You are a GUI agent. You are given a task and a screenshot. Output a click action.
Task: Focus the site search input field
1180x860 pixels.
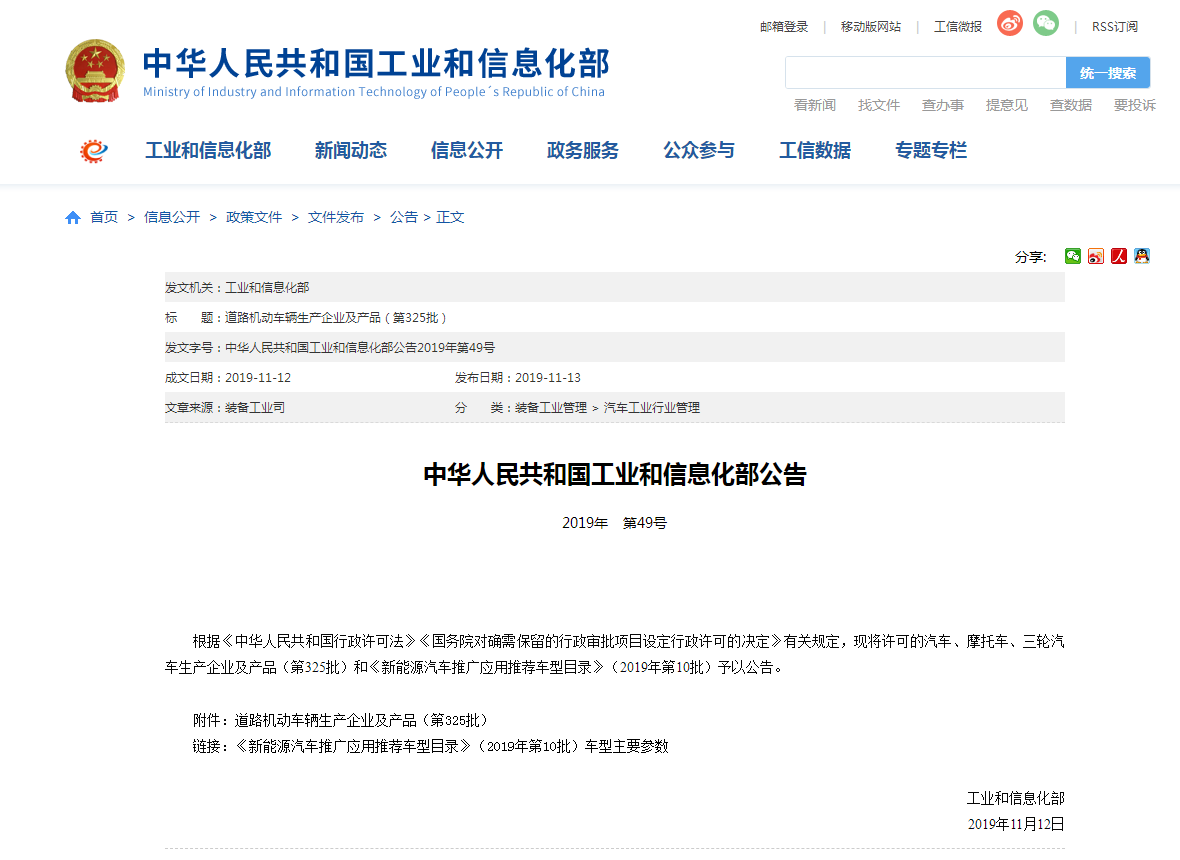coord(926,73)
